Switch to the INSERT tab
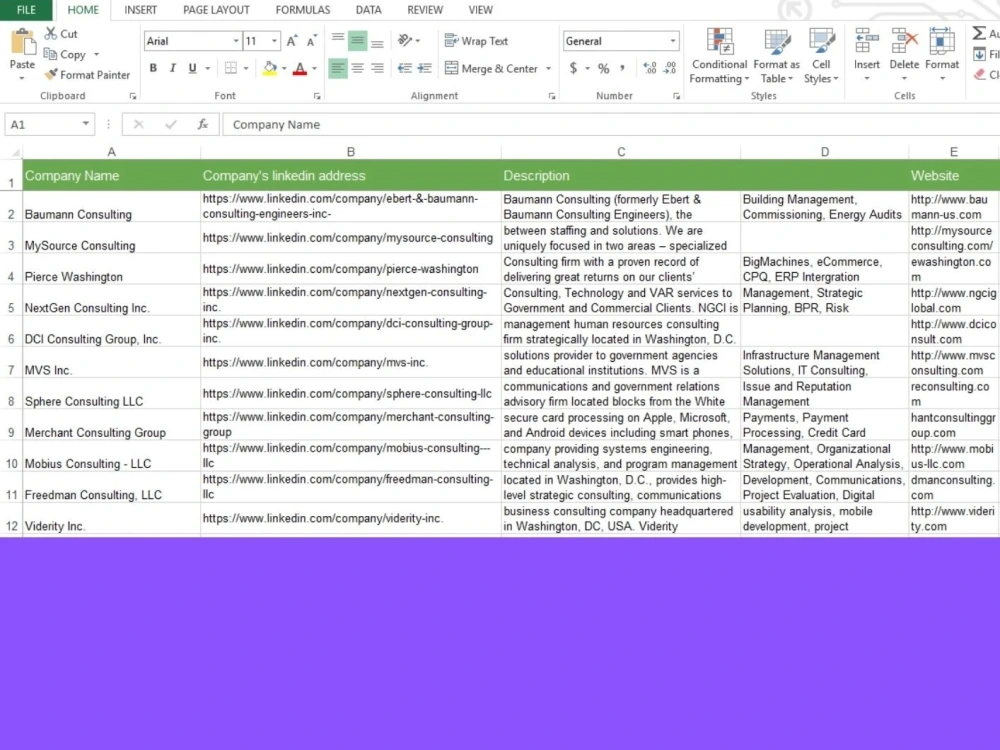Screen dimensions: 1000x750 tap(140, 10)
